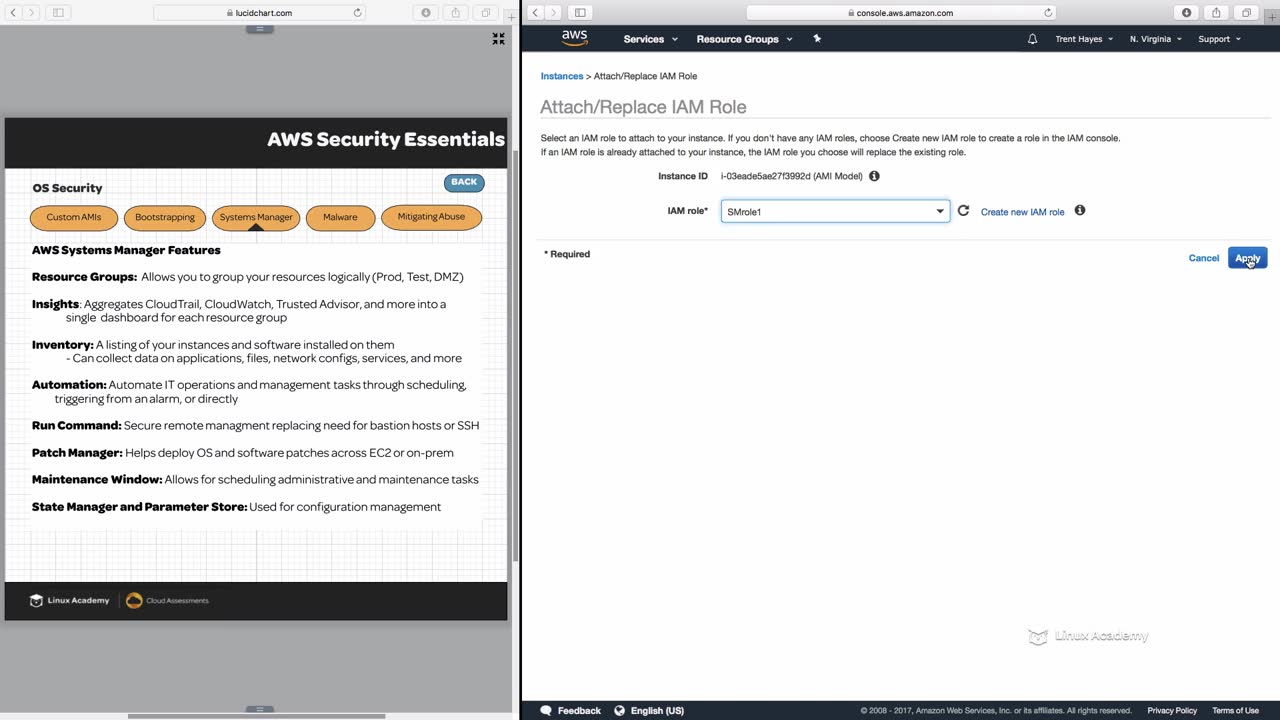Click the '* Required' note
Viewport: 1280px width, 720px height.
(x=567, y=254)
